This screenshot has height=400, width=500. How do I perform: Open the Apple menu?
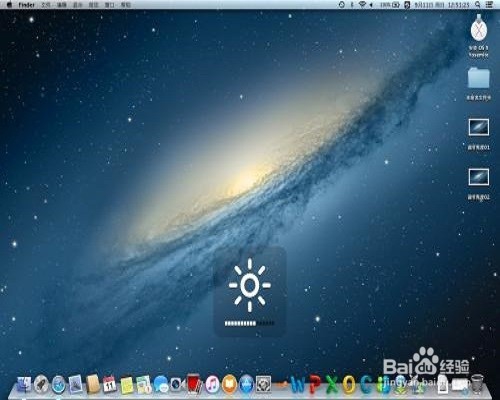[x=9, y=5]
